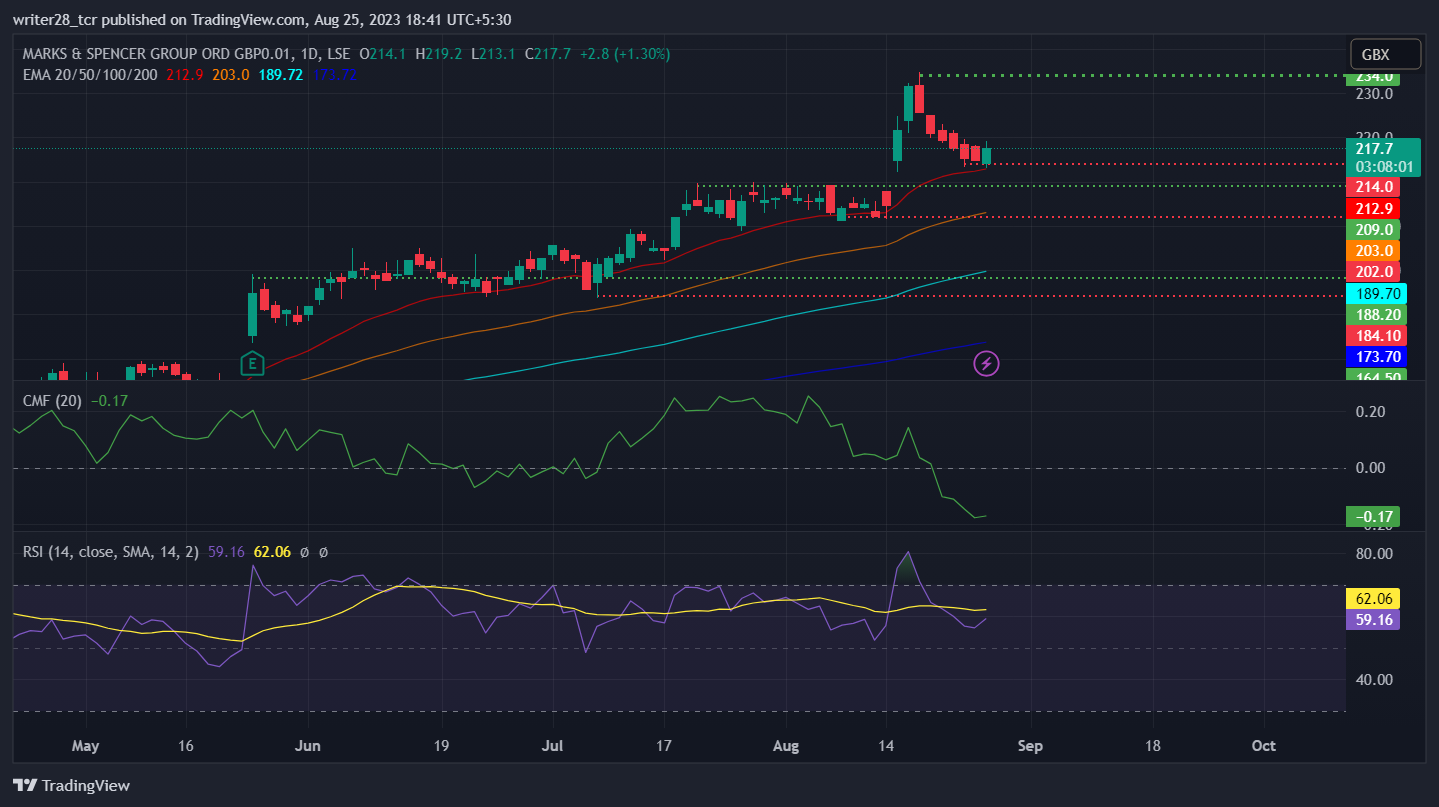Click the yellow 62.06 RSI axis tag
This screenshot has width=1439, height=807.
[x=1372, y=598]
